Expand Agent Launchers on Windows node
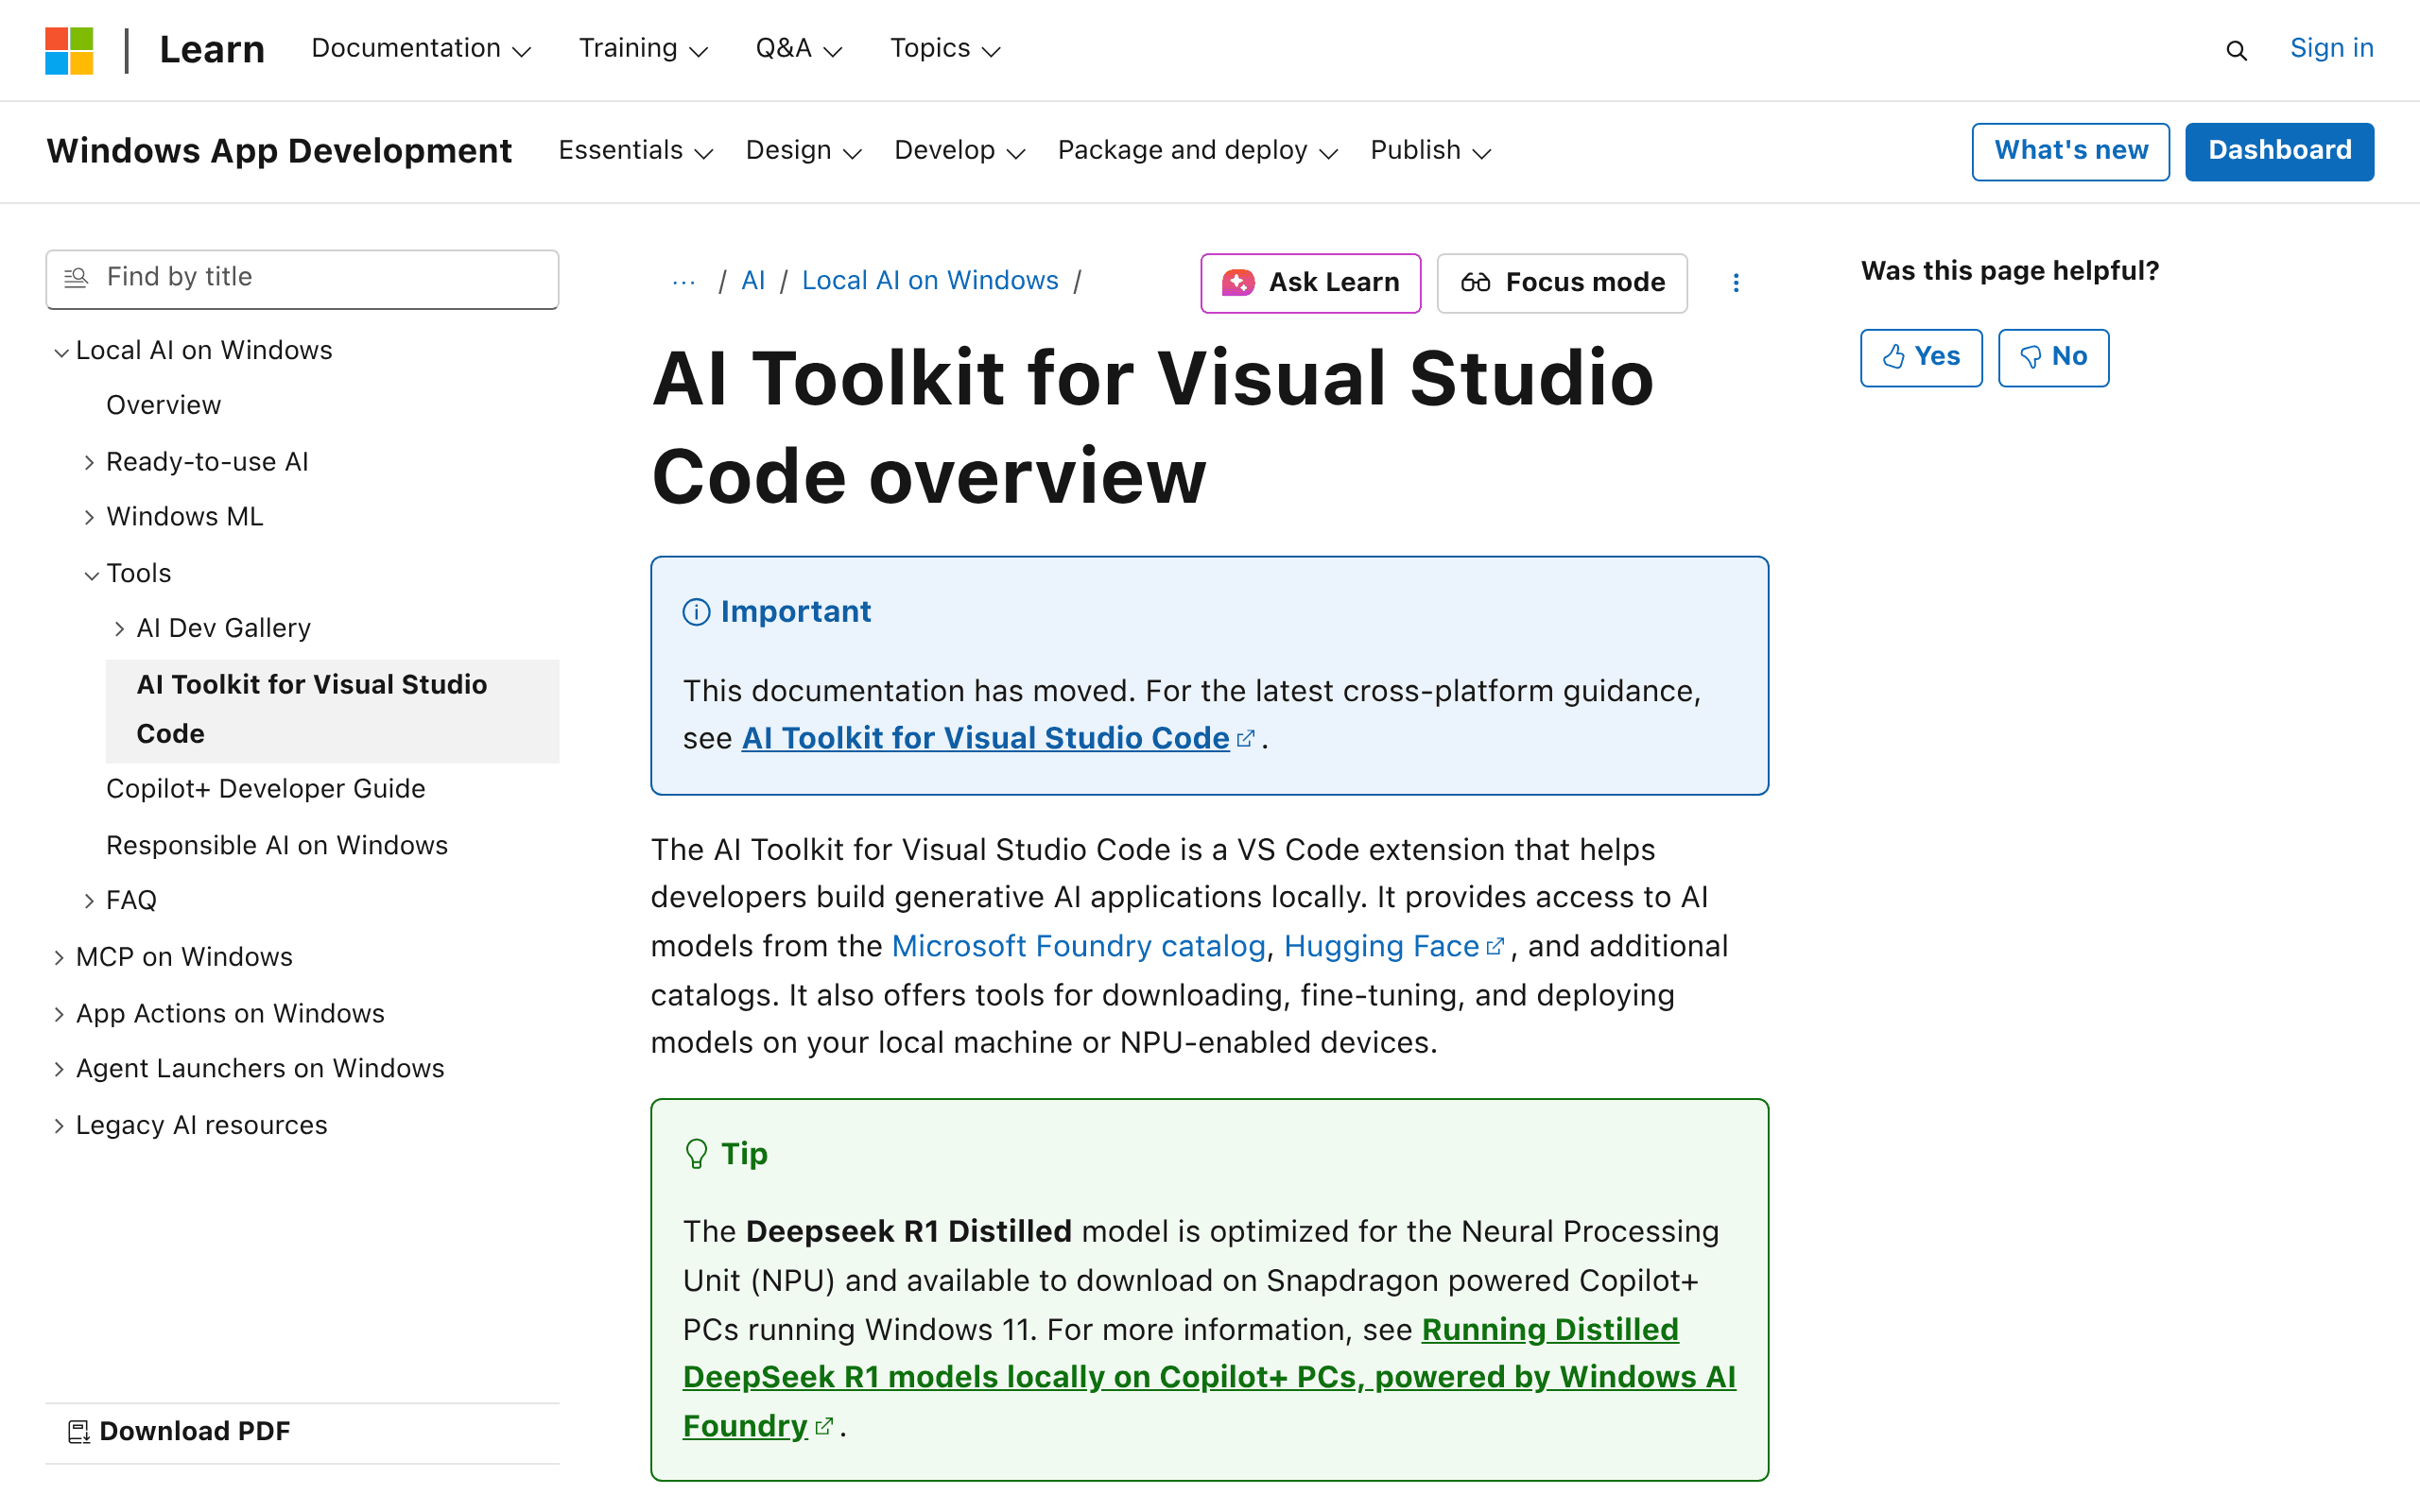 tap(59, 1069)
